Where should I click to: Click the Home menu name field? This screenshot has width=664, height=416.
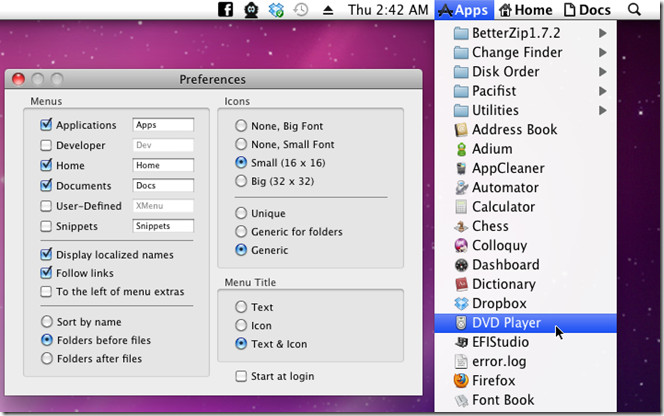pos(163,165)
